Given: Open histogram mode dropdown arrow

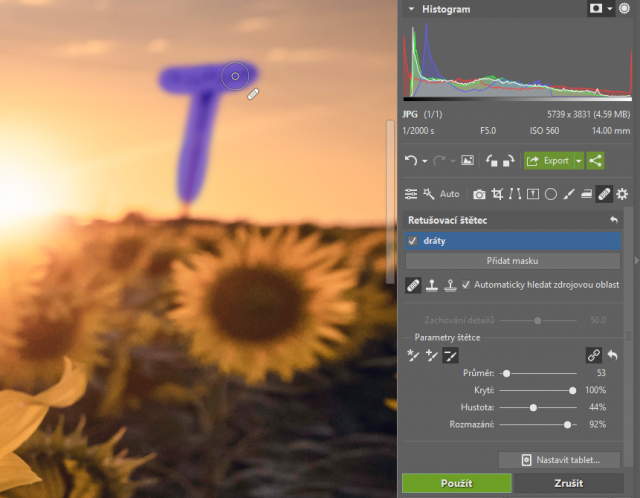Looking at the screenshot, I should coord(609,9).
